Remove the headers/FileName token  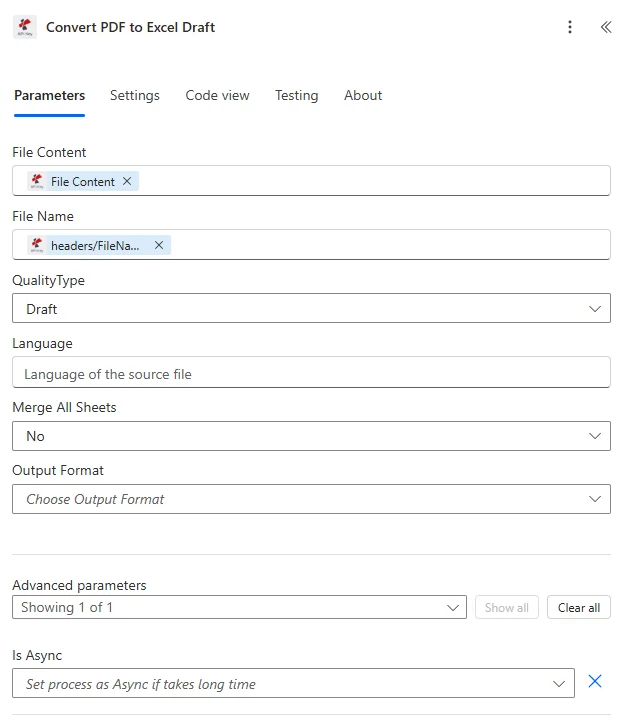[x=159, y=245]
